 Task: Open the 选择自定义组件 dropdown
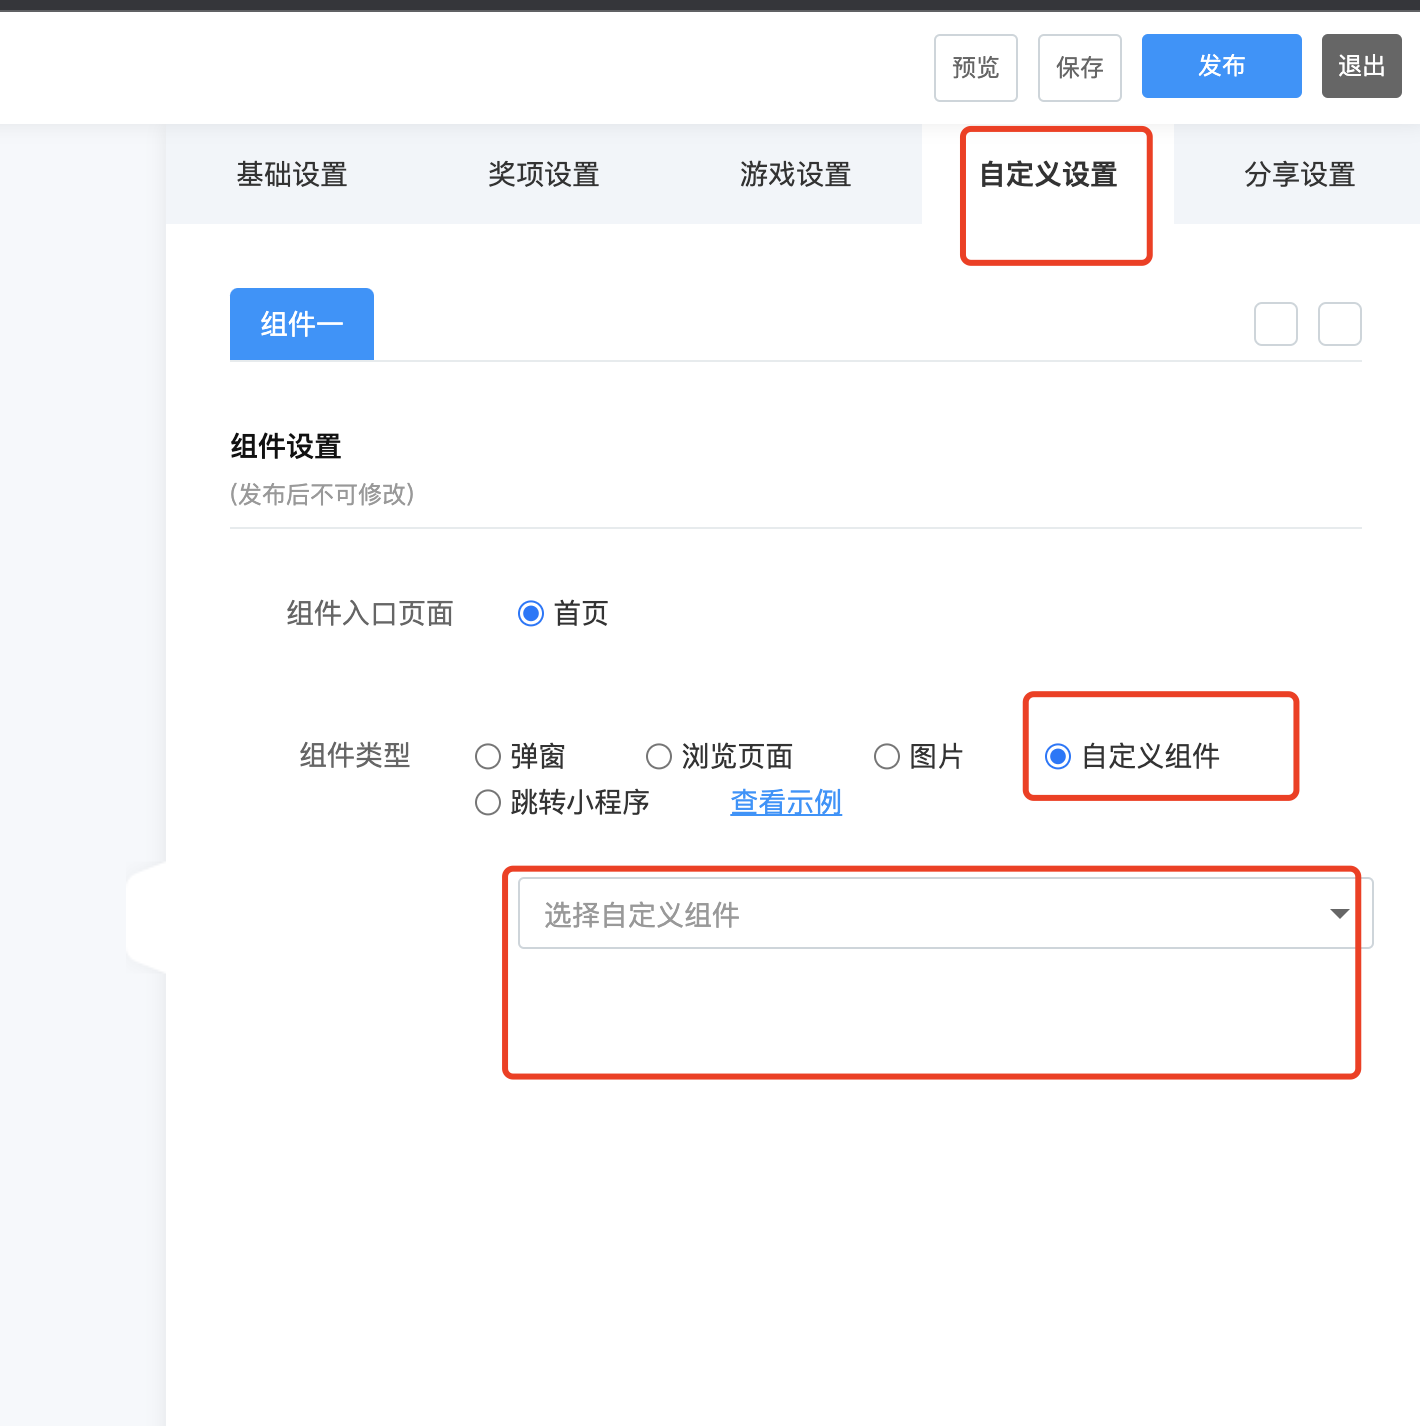tap(920, 914)
